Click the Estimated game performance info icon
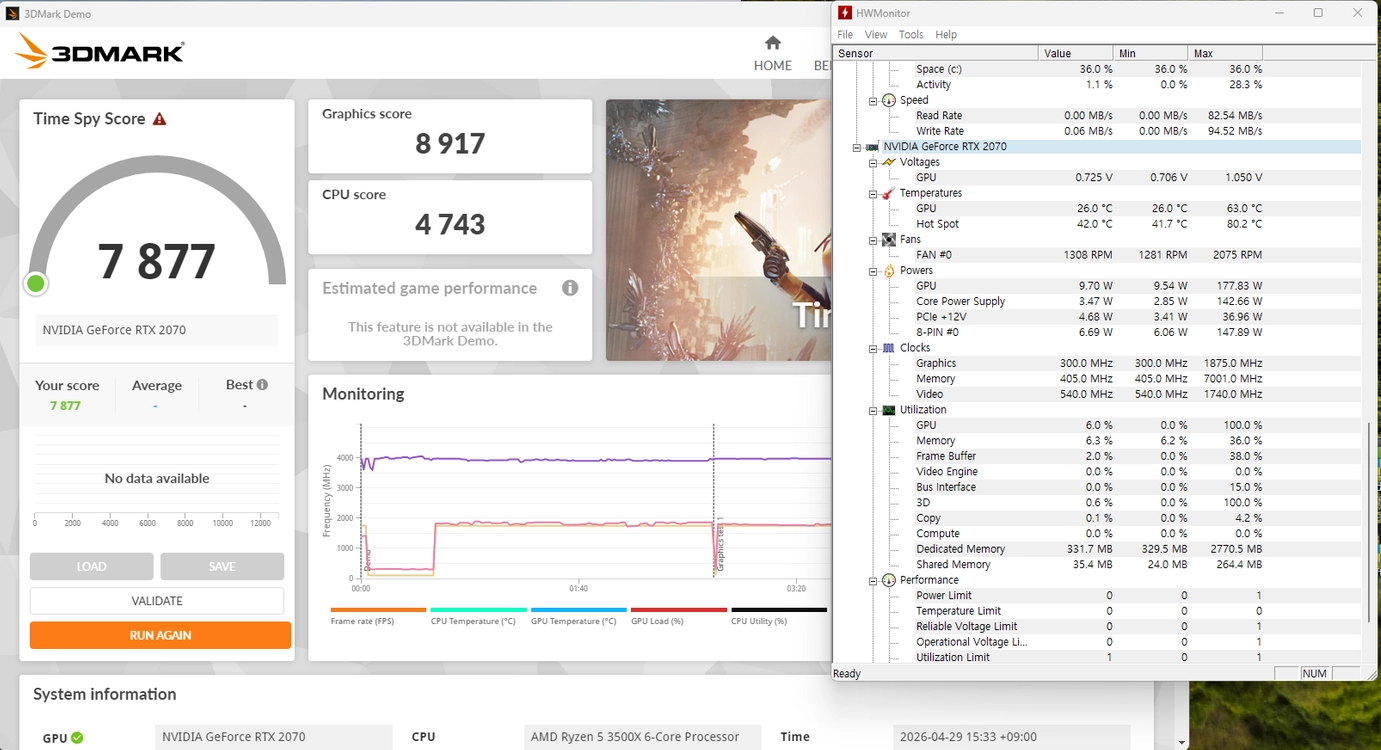This screenshot has height=750, width=1381. click(570, 288)
